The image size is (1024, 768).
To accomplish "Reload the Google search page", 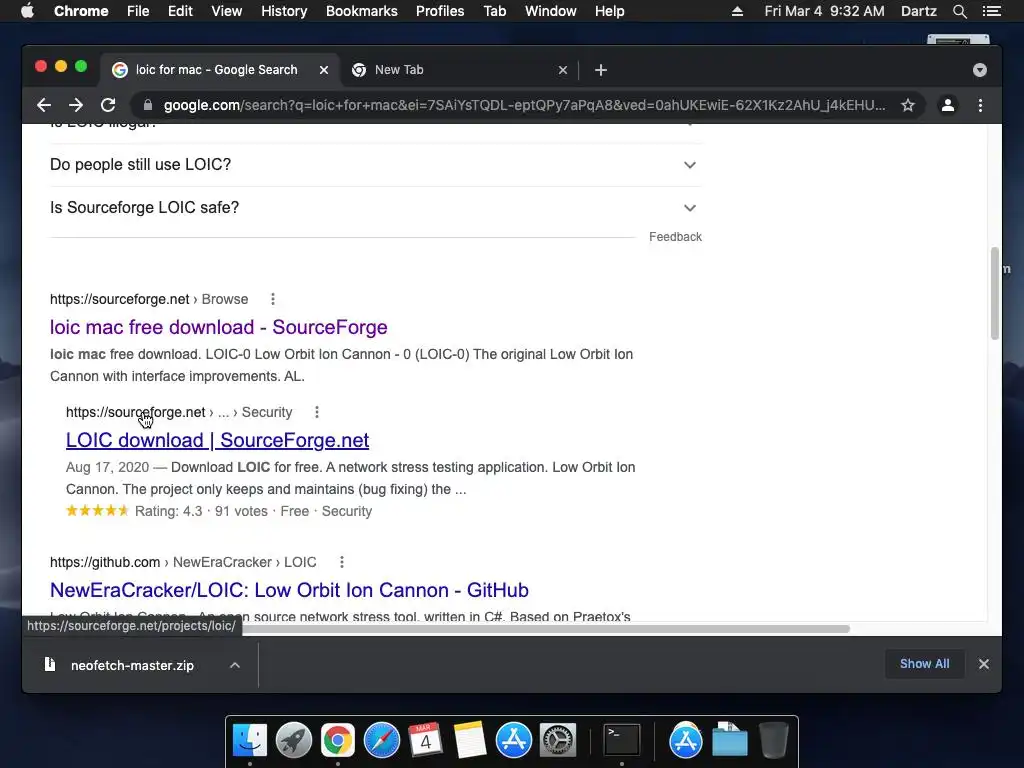I will [x=108, y=105].
